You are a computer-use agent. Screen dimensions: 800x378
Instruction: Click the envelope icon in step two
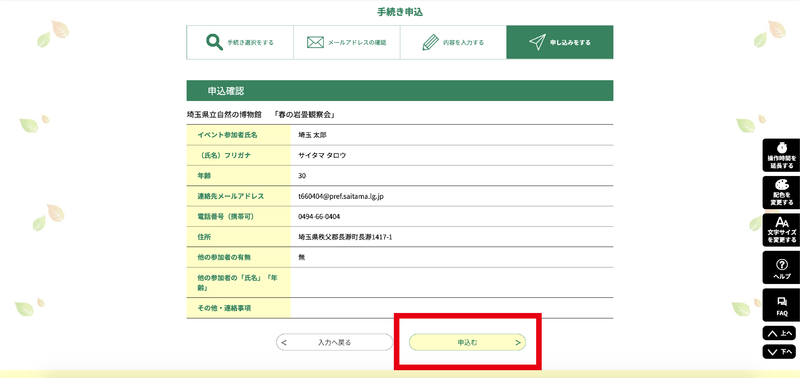(x=315, y=42)
